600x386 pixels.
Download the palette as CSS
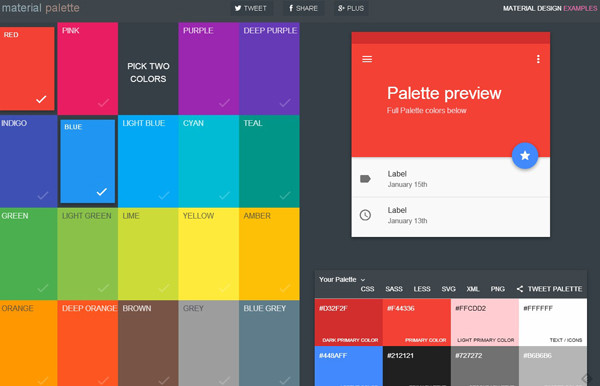coord(367,289)
